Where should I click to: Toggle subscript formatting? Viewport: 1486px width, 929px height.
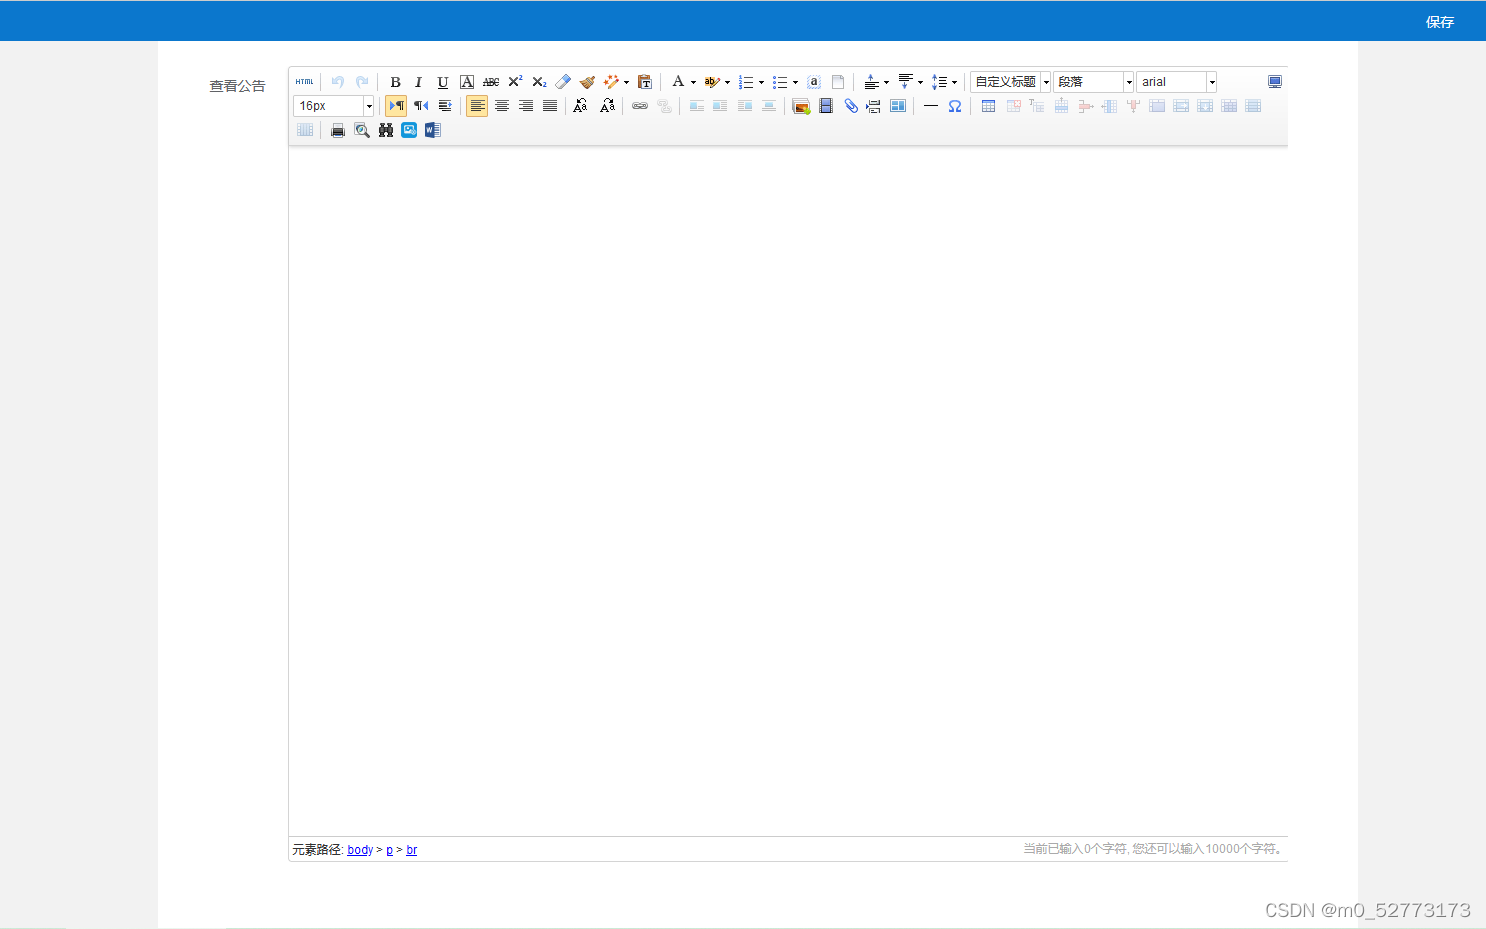539,82
